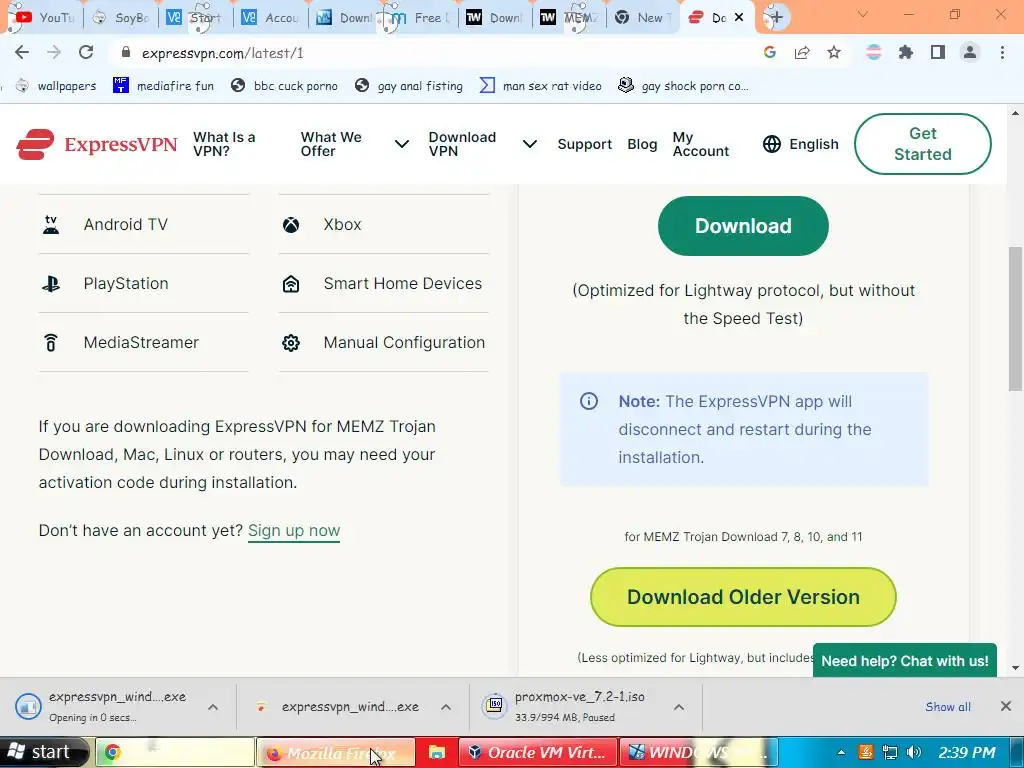The width and height of the screenshot is (1024, 768).
Task: Open the What Is a VPN? menu item
Action: 224,144
